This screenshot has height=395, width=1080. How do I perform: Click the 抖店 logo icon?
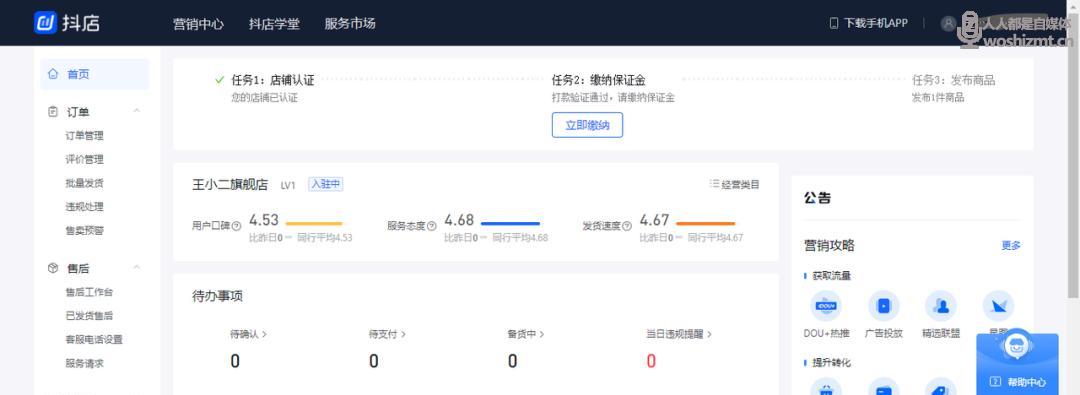45,22
